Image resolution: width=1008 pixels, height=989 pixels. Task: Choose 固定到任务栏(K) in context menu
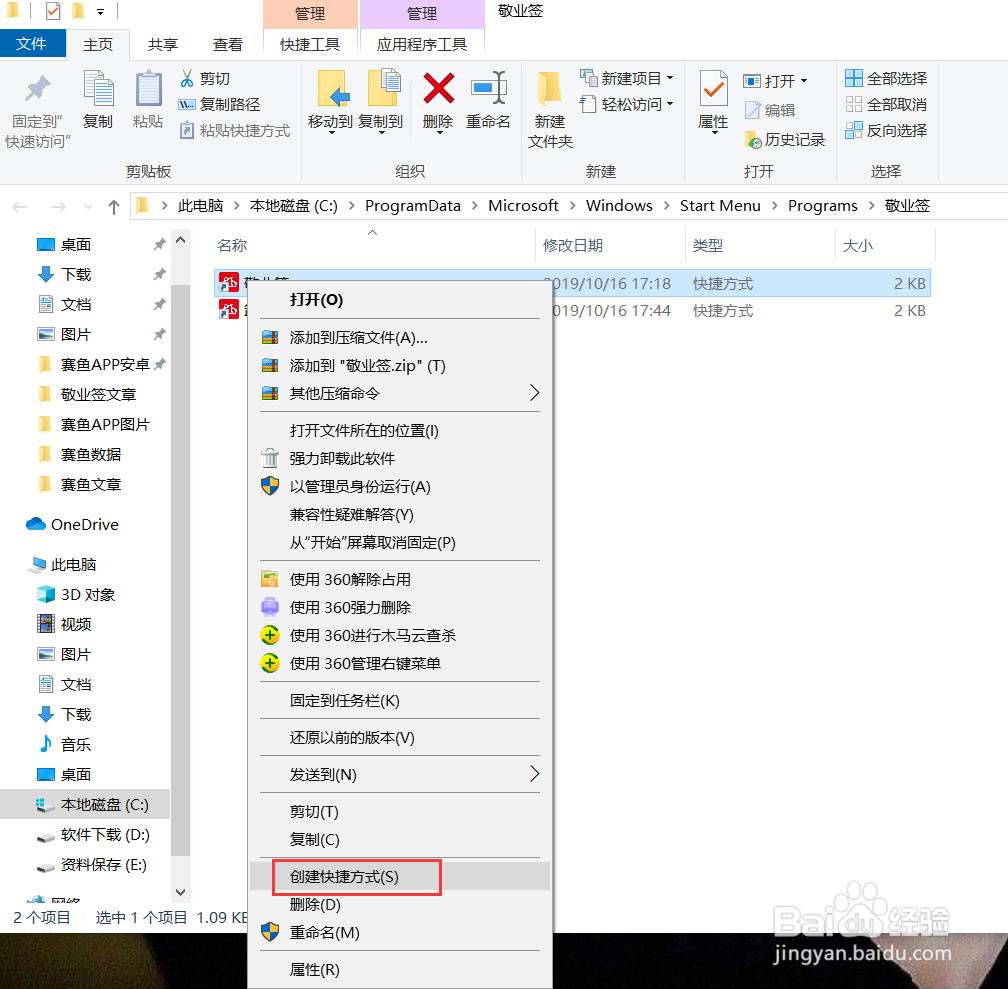(400, 700)
